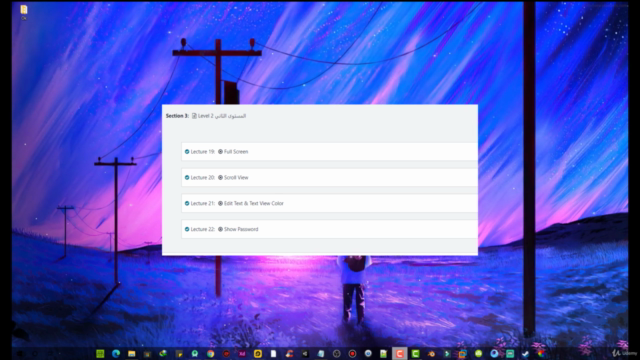Click the completed checkmark on Lecture 20
The image size is (640, 360).
187,178
